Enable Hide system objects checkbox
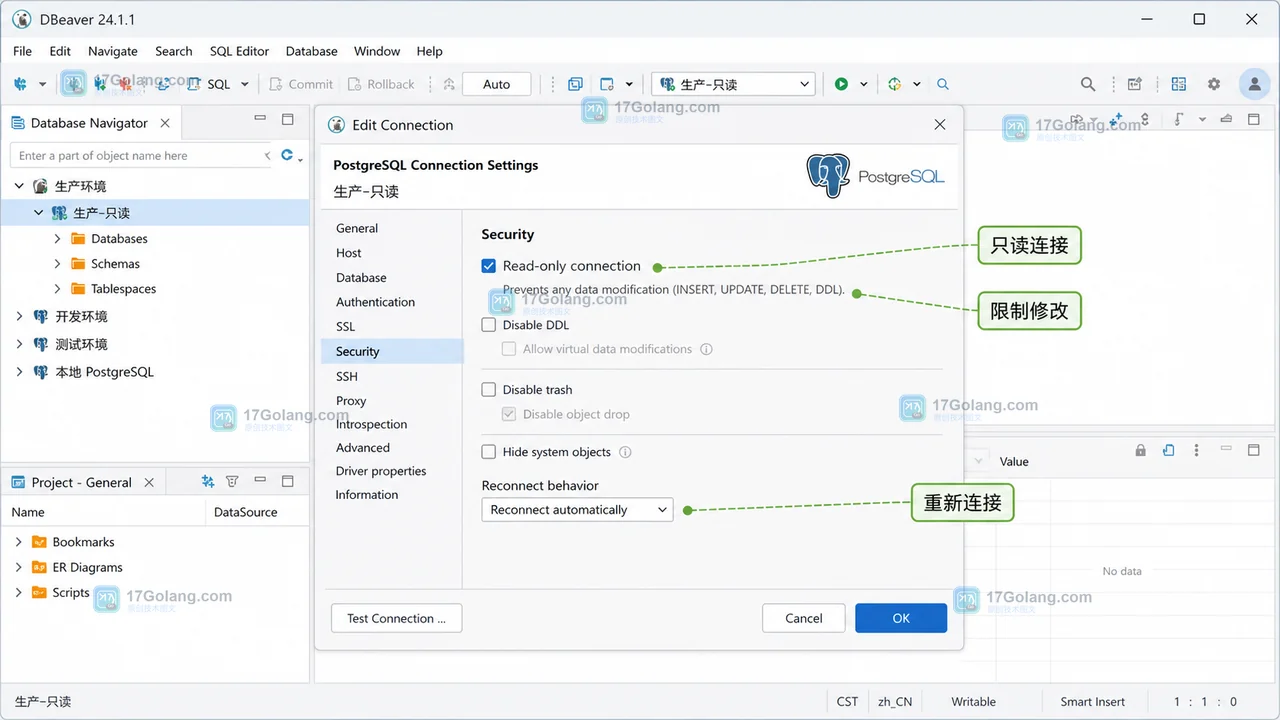Viewport: 1280px width, 720px height. 489,452
